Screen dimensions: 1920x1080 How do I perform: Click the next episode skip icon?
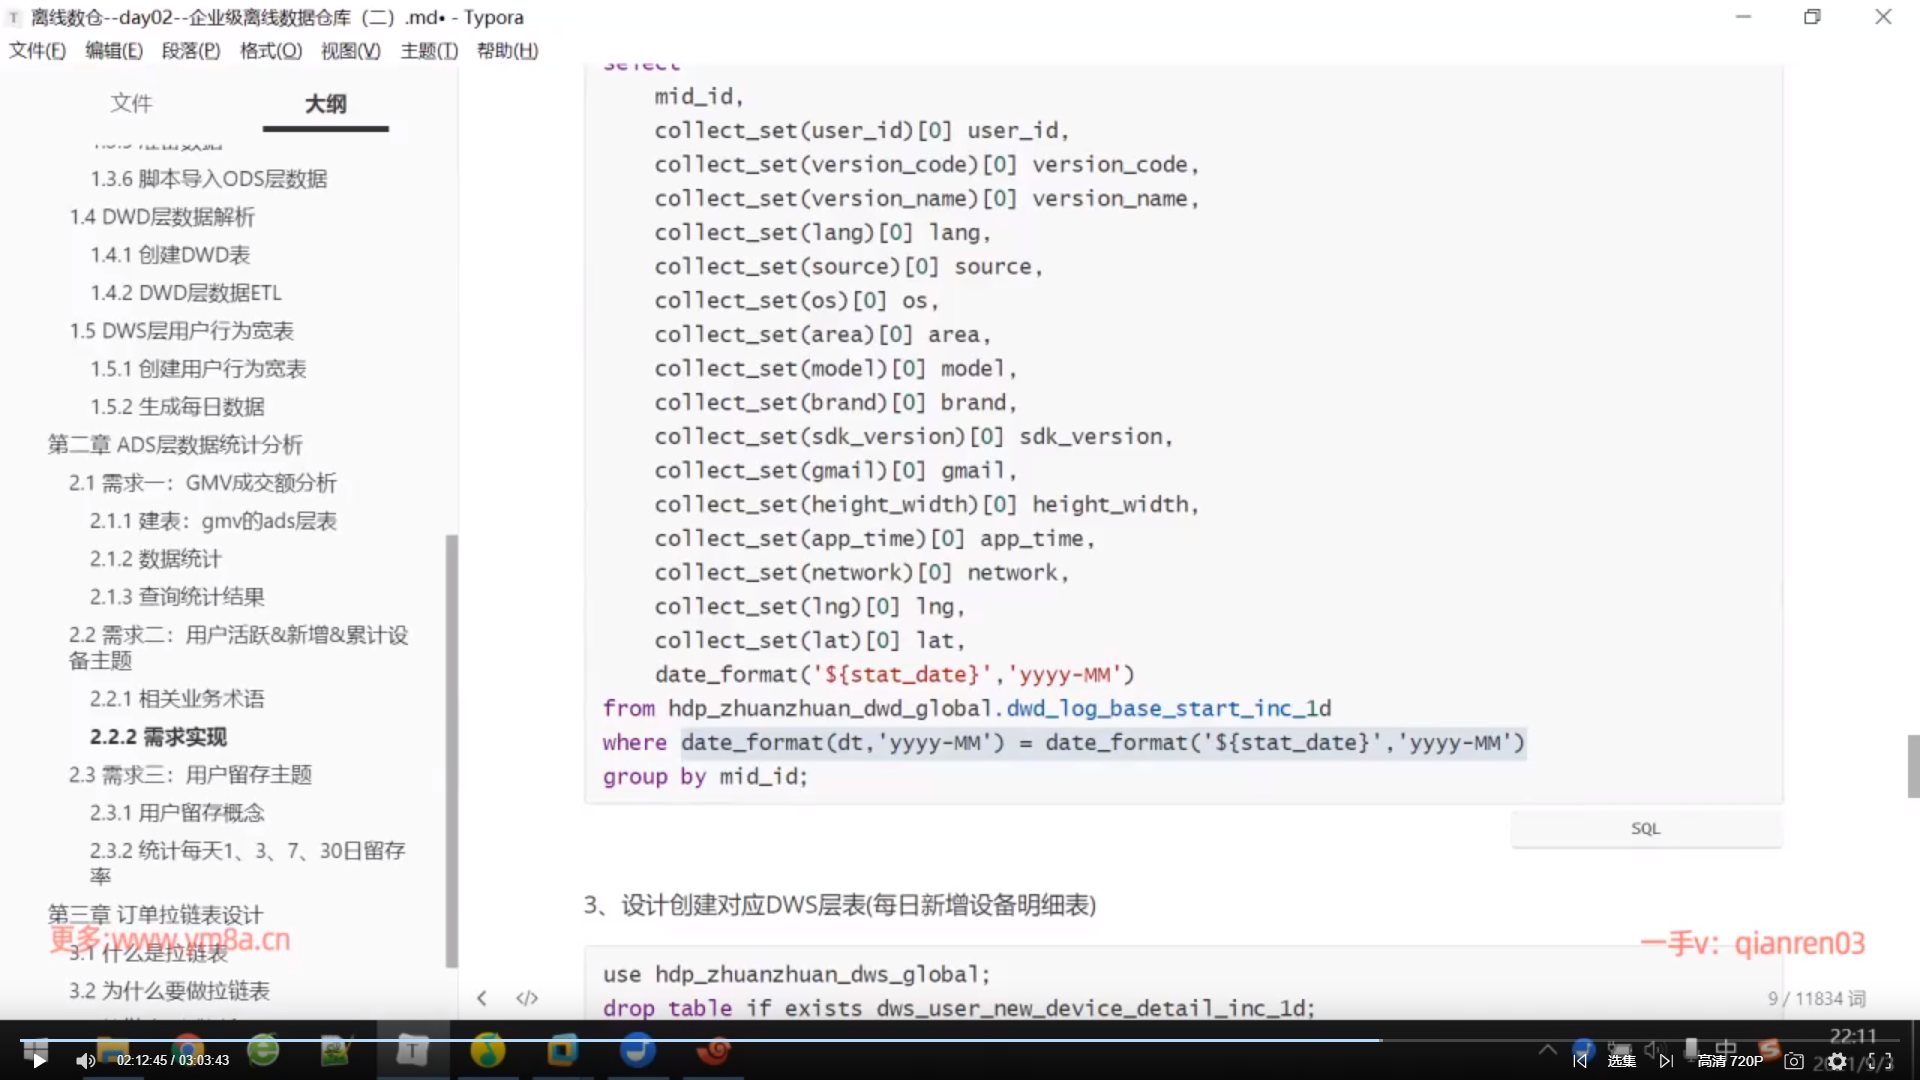[x=1666, y=1061]
